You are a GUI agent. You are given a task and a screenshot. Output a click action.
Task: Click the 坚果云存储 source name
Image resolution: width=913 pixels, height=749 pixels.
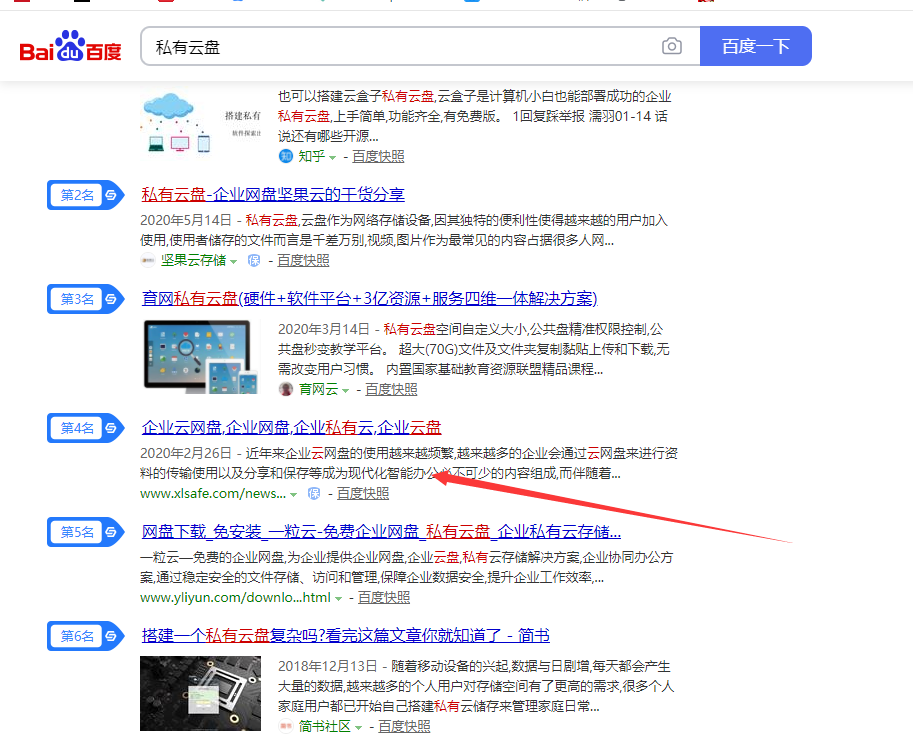click(193, 260)
